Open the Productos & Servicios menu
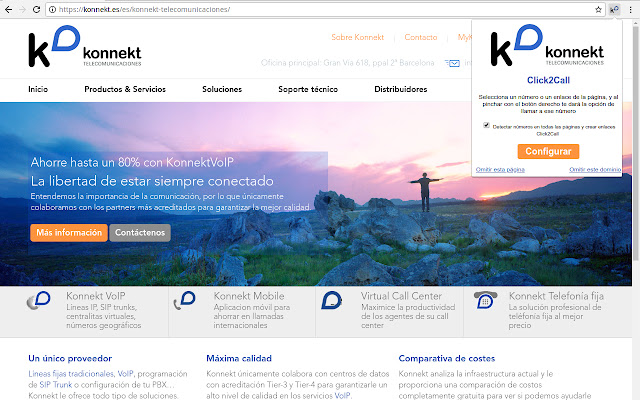This screenshot has height=400, width=640. 125,89
